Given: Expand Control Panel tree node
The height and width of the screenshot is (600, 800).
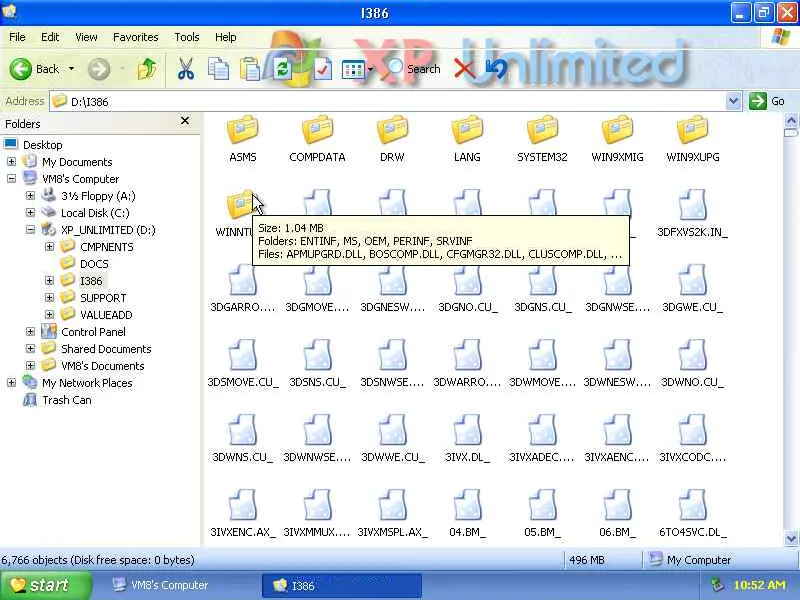Looking at the screenshot, I should tap(31, 332).
